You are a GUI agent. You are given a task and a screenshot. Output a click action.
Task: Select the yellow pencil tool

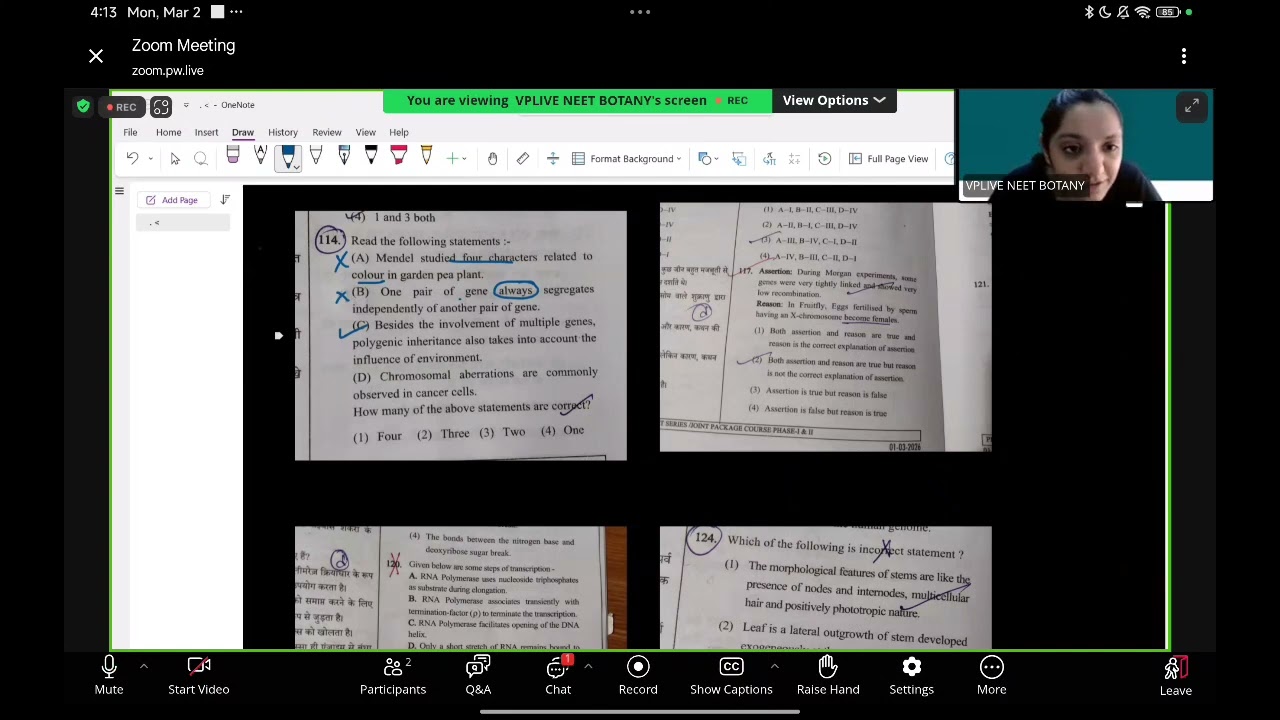tap(426, 156)
